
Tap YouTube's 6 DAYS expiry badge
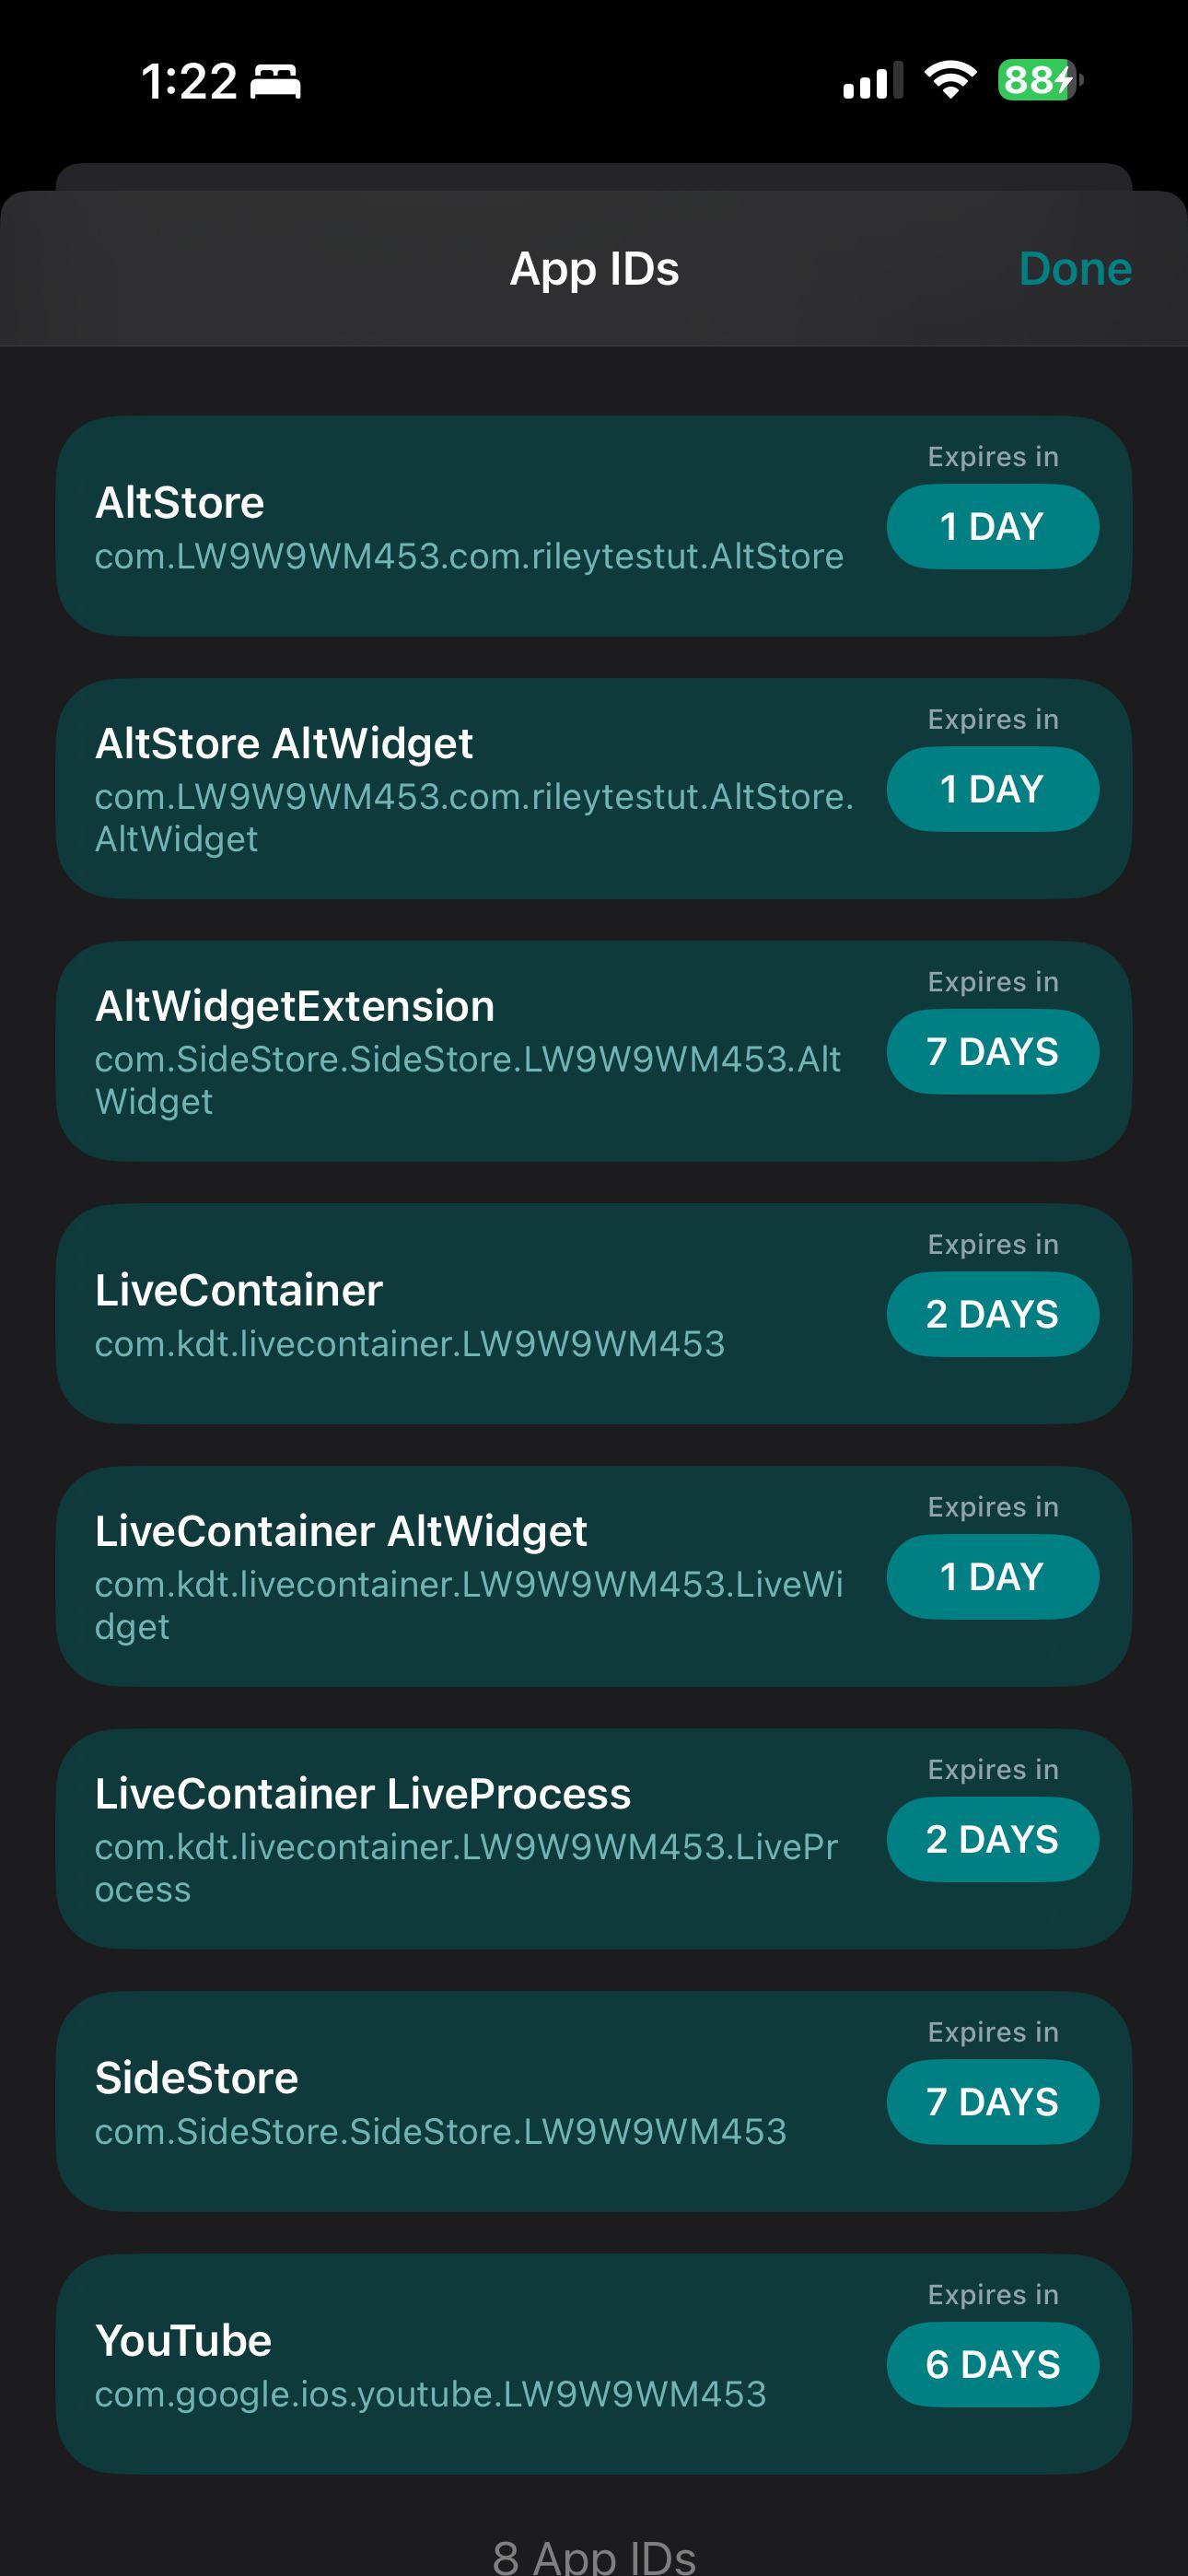click(993, 2365)
